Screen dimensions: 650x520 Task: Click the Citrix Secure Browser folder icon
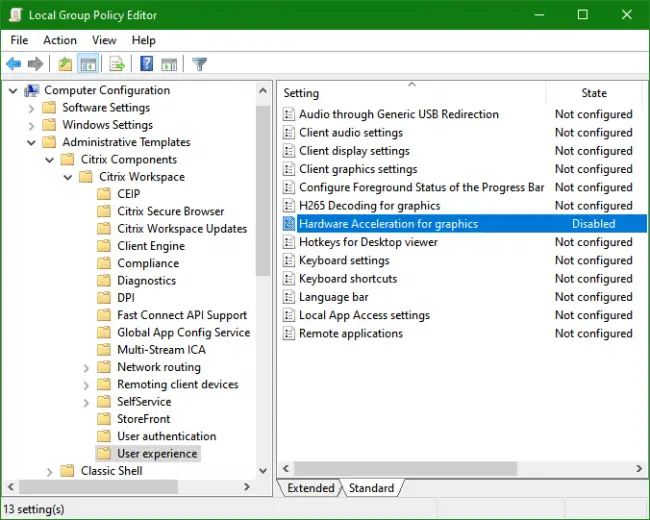pyautogui.click(x=104, y=211)
